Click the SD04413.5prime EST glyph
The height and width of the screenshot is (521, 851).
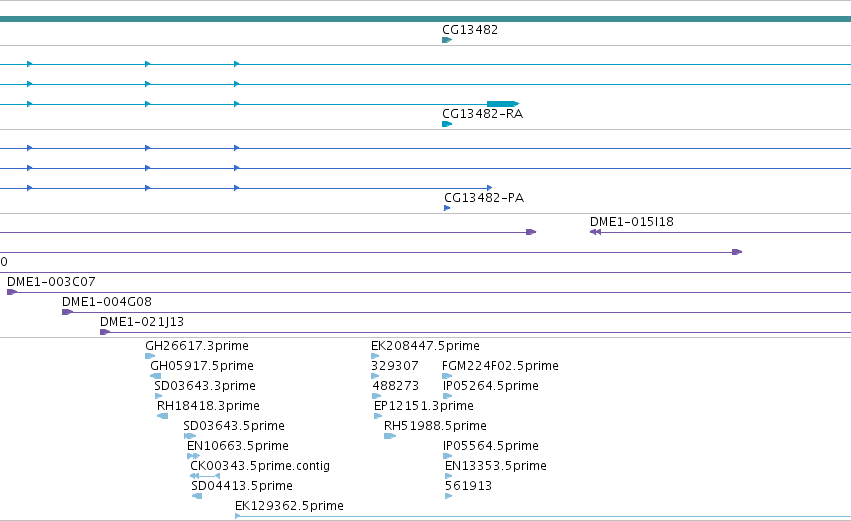[x=197, y=496]
